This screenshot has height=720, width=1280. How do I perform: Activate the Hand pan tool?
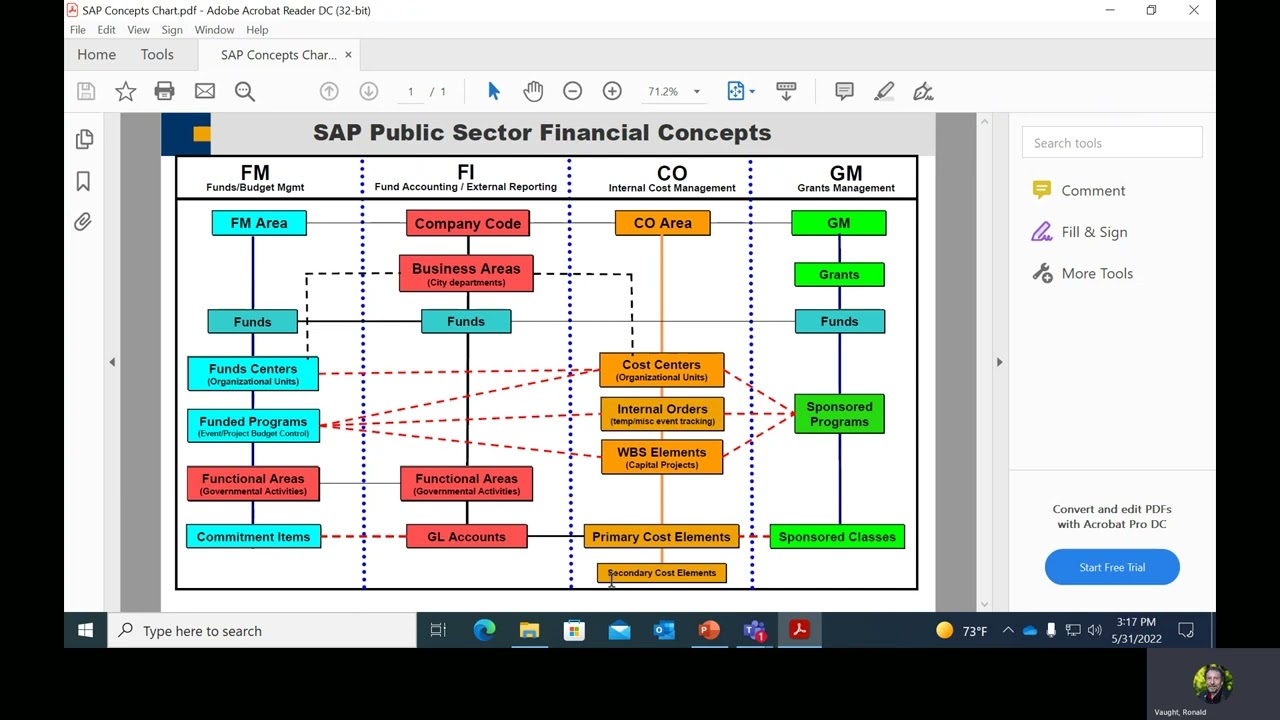[533, 91]
